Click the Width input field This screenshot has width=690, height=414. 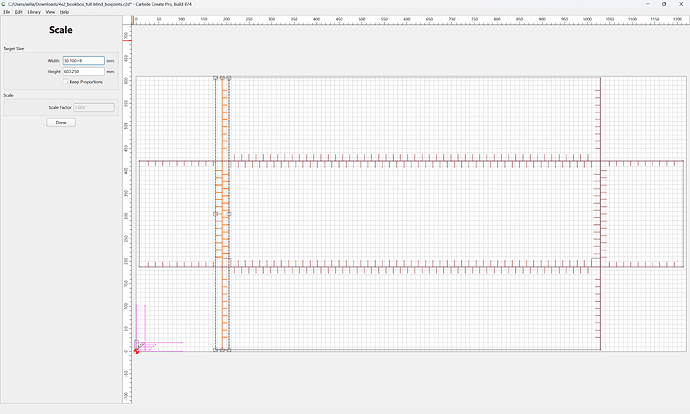tap(84, 61)
